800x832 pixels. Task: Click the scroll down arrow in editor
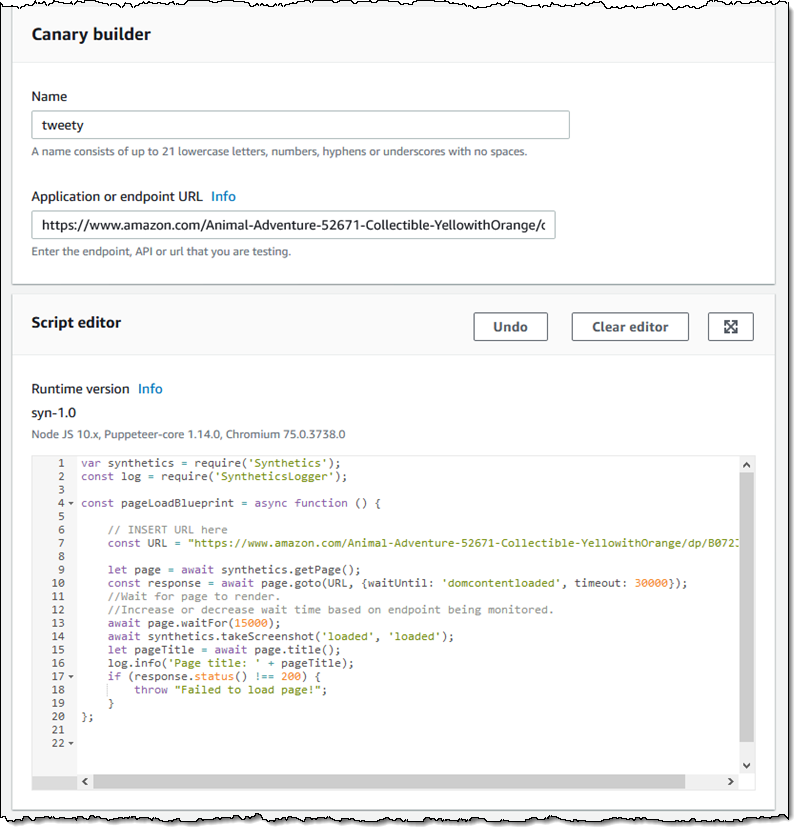(x=746, y=765)
